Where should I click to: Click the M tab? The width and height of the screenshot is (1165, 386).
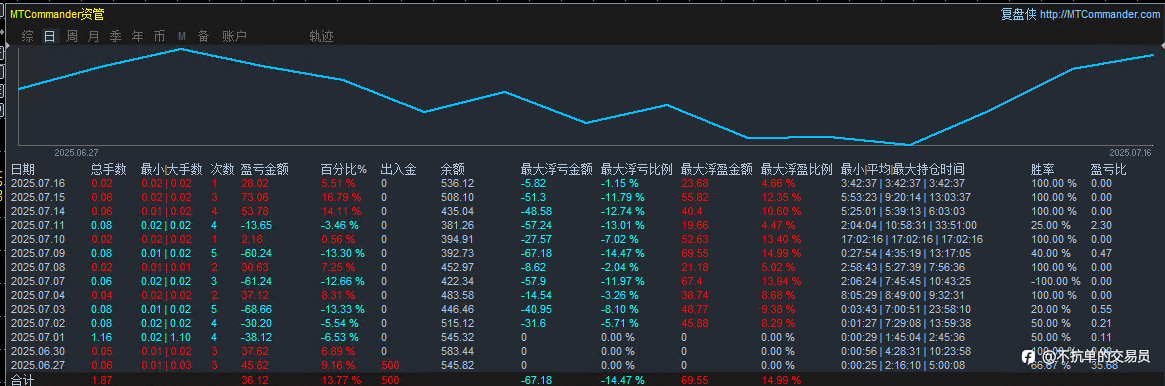(181, 36)
